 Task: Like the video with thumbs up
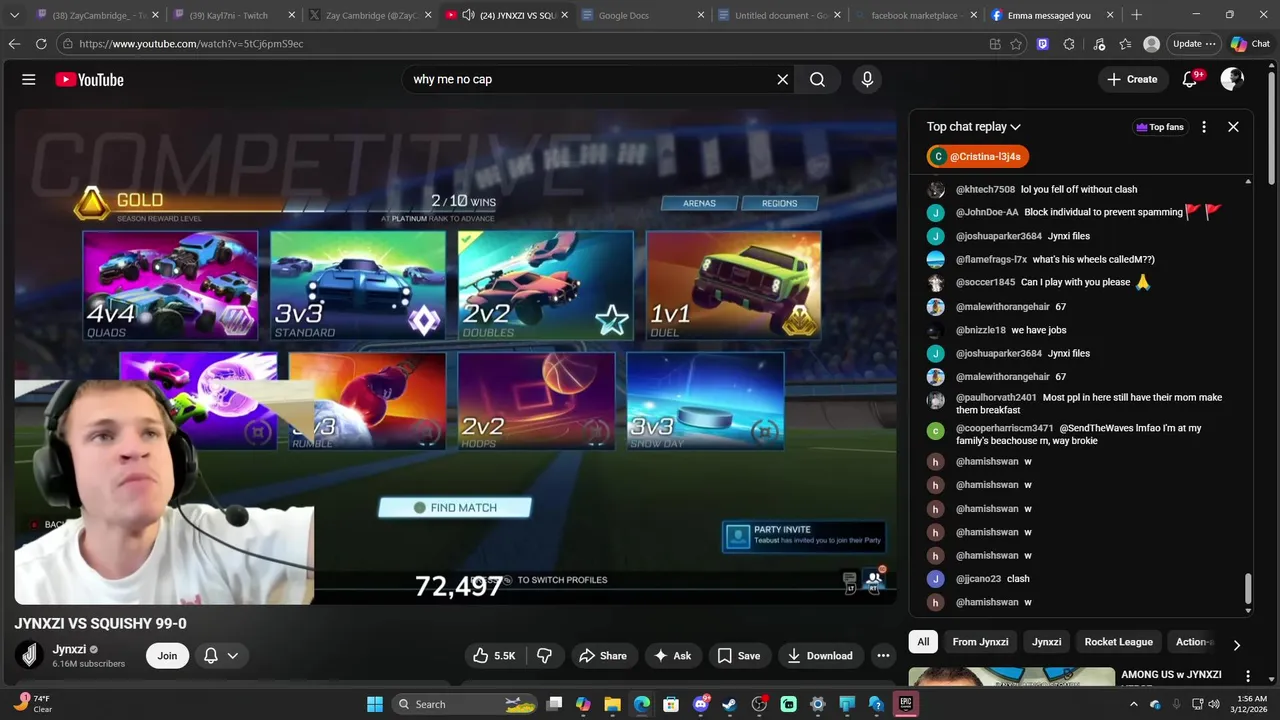[494, 656]
